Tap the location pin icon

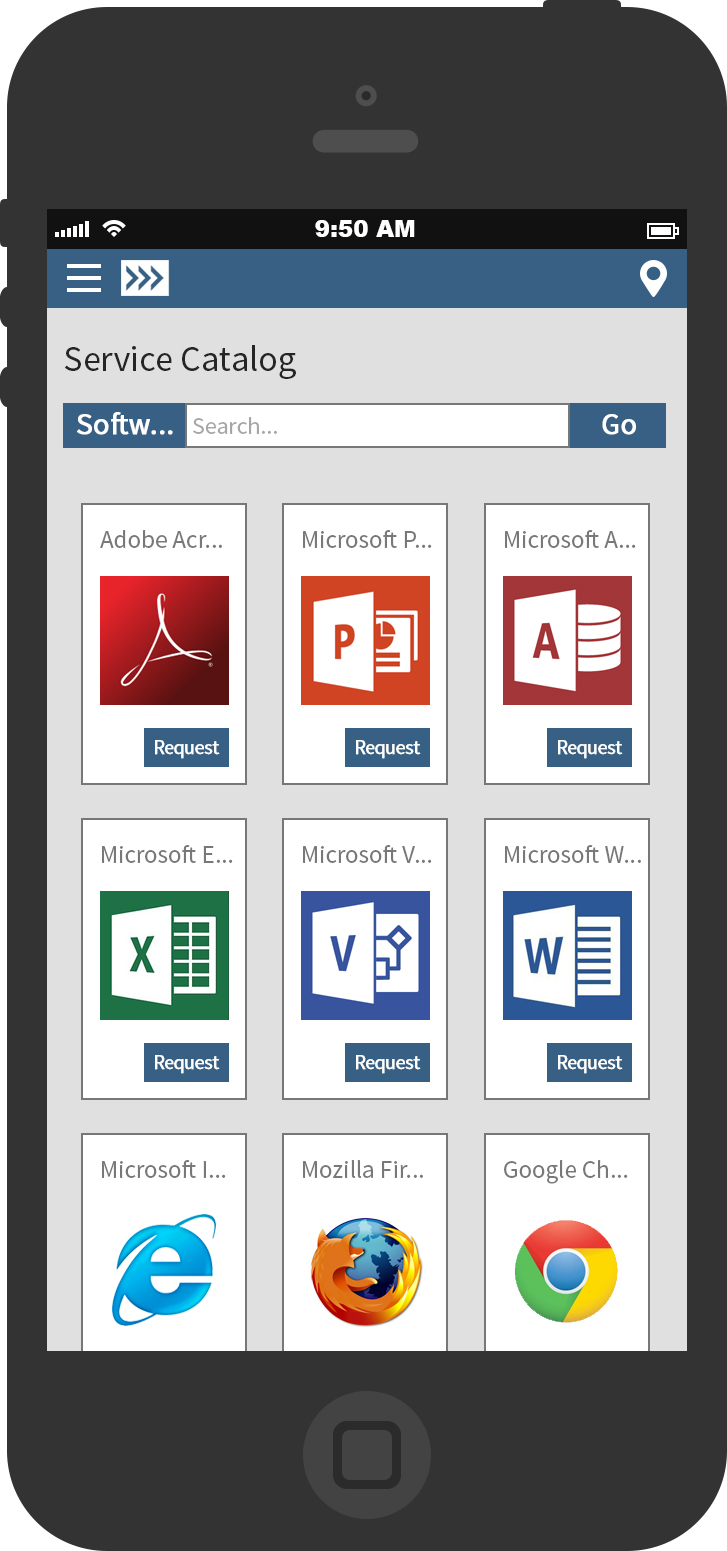[653, 279]
